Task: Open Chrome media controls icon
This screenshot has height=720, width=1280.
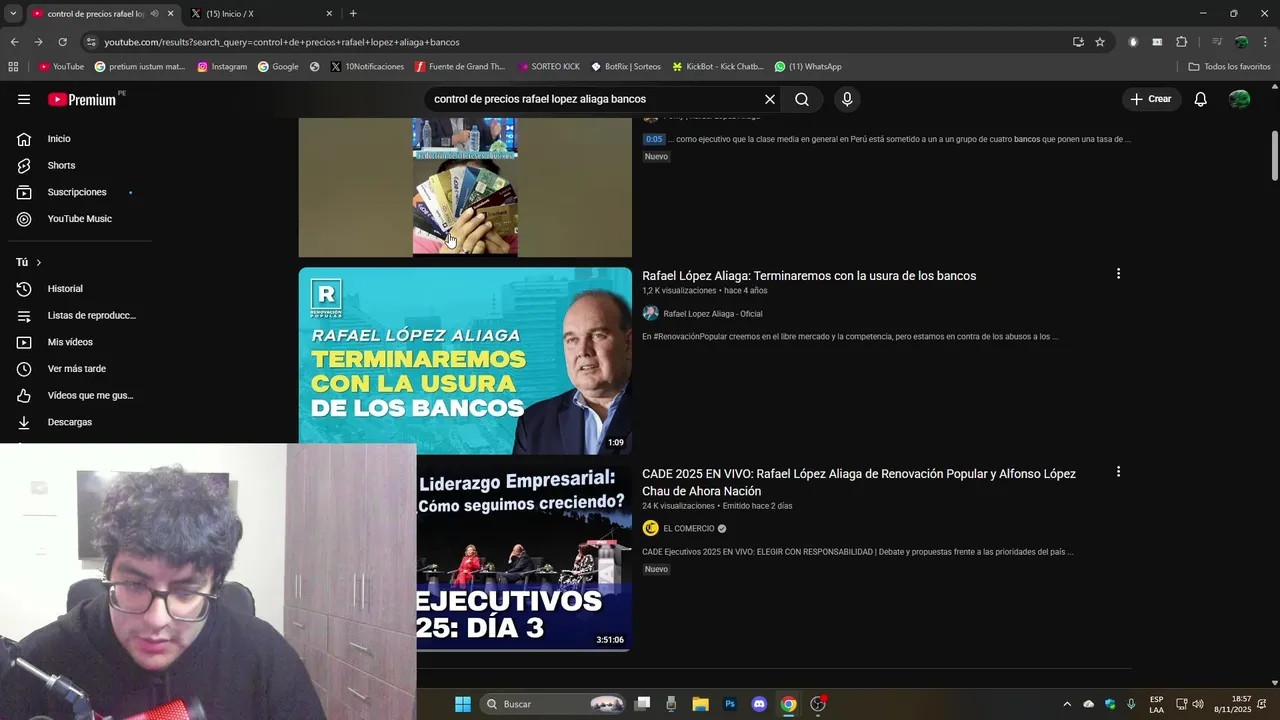Action: click(x=1217, y=42)
